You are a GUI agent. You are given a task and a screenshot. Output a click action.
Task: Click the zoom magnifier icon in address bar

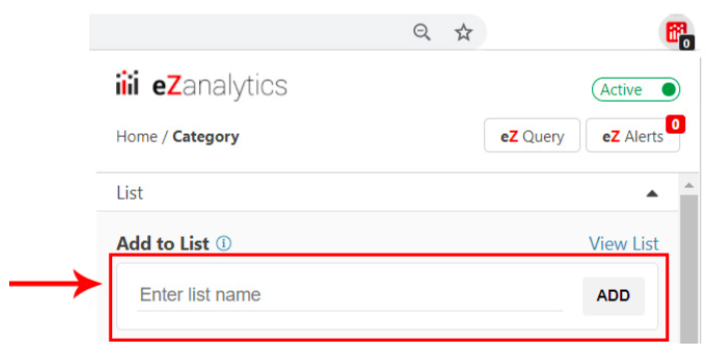point(421,32)
